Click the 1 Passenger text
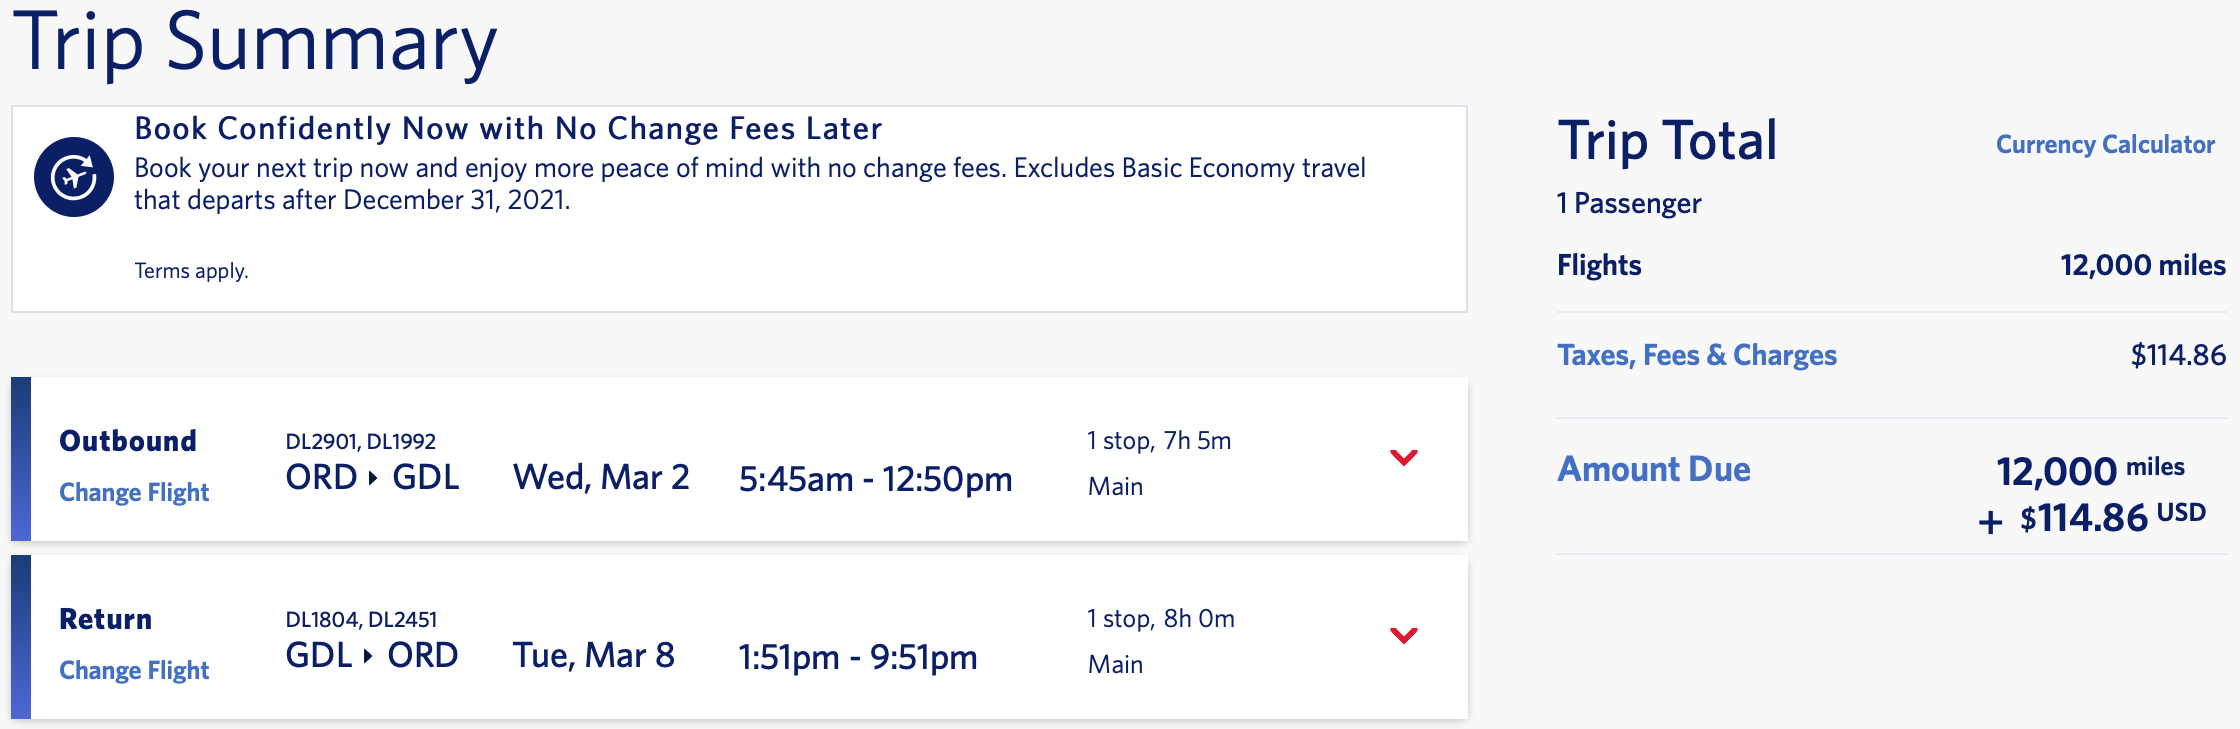The height and width of the screenshot is (729, 2240). tap(1629, 203)
